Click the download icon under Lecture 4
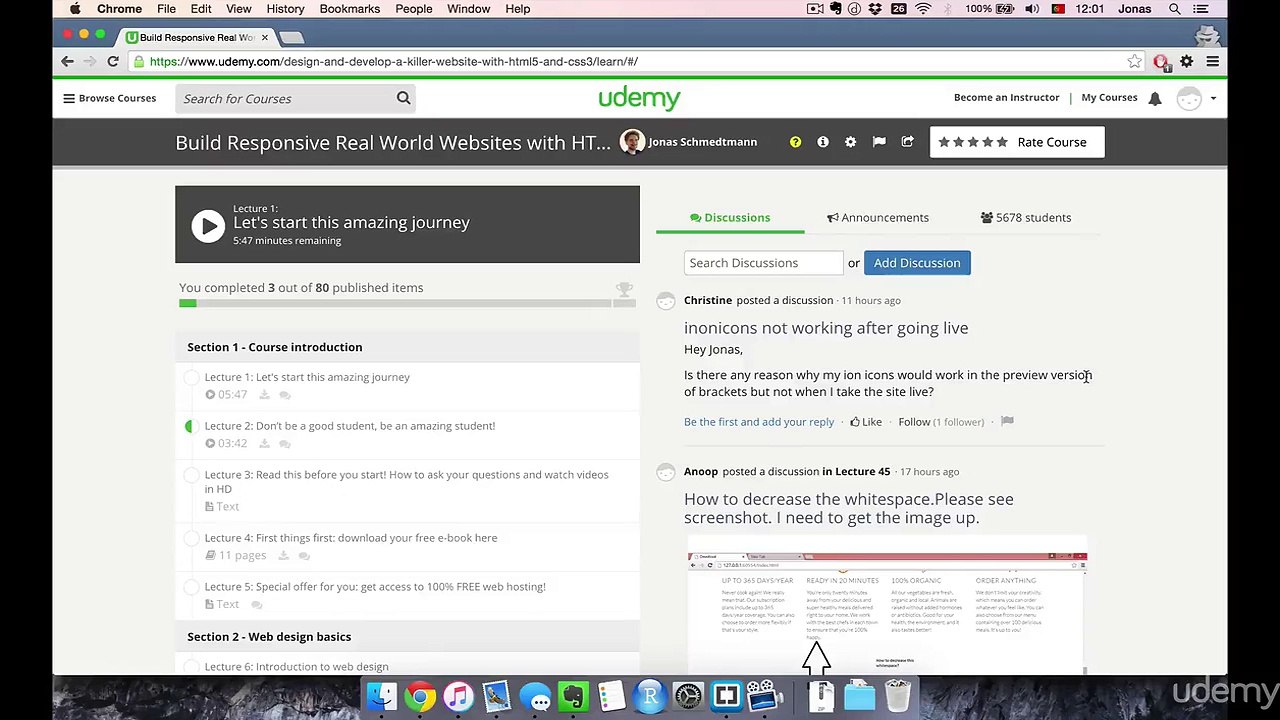 pyautogui.click(x=283, y=556)
